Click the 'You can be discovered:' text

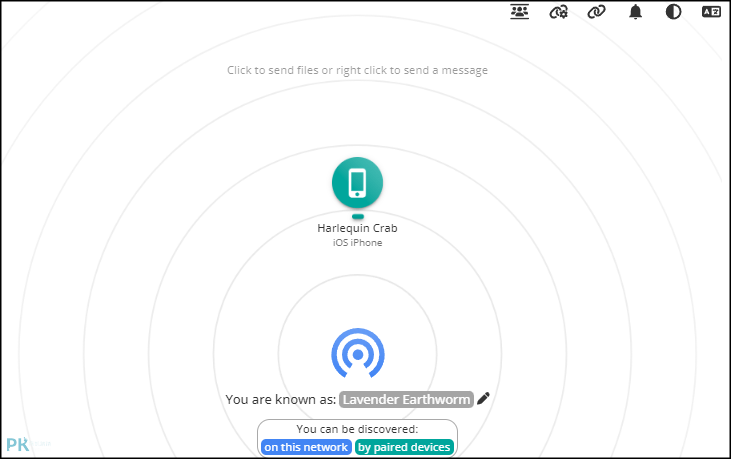[x=358, y=429]
